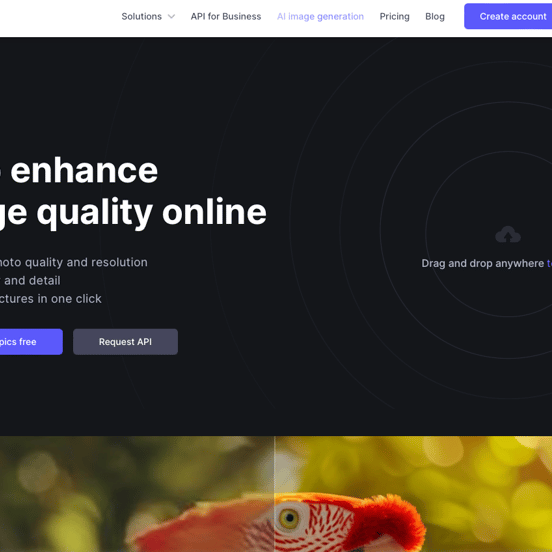Image resolution: width=552 pixels, height=552 pixels.
Task: Visit the Blog section
Action: tap(435, 17)
